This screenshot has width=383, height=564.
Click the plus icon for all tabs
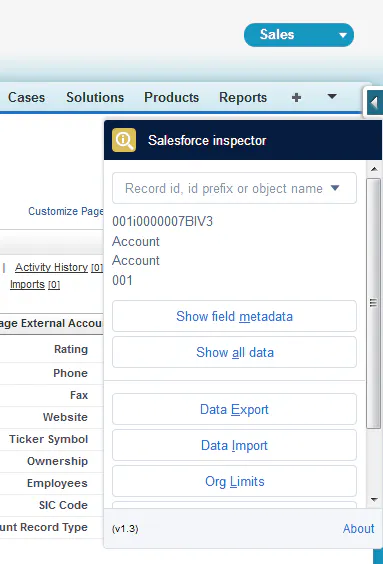[x=296, y=97]
